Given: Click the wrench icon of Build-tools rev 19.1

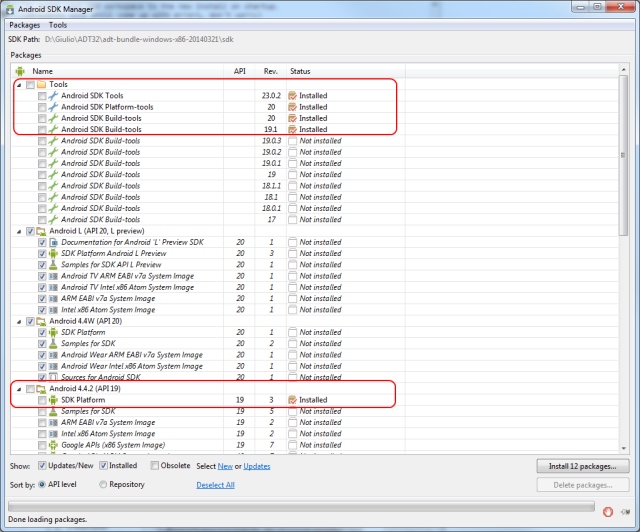Looking at the screenshot, I should [x=53, y=129].
